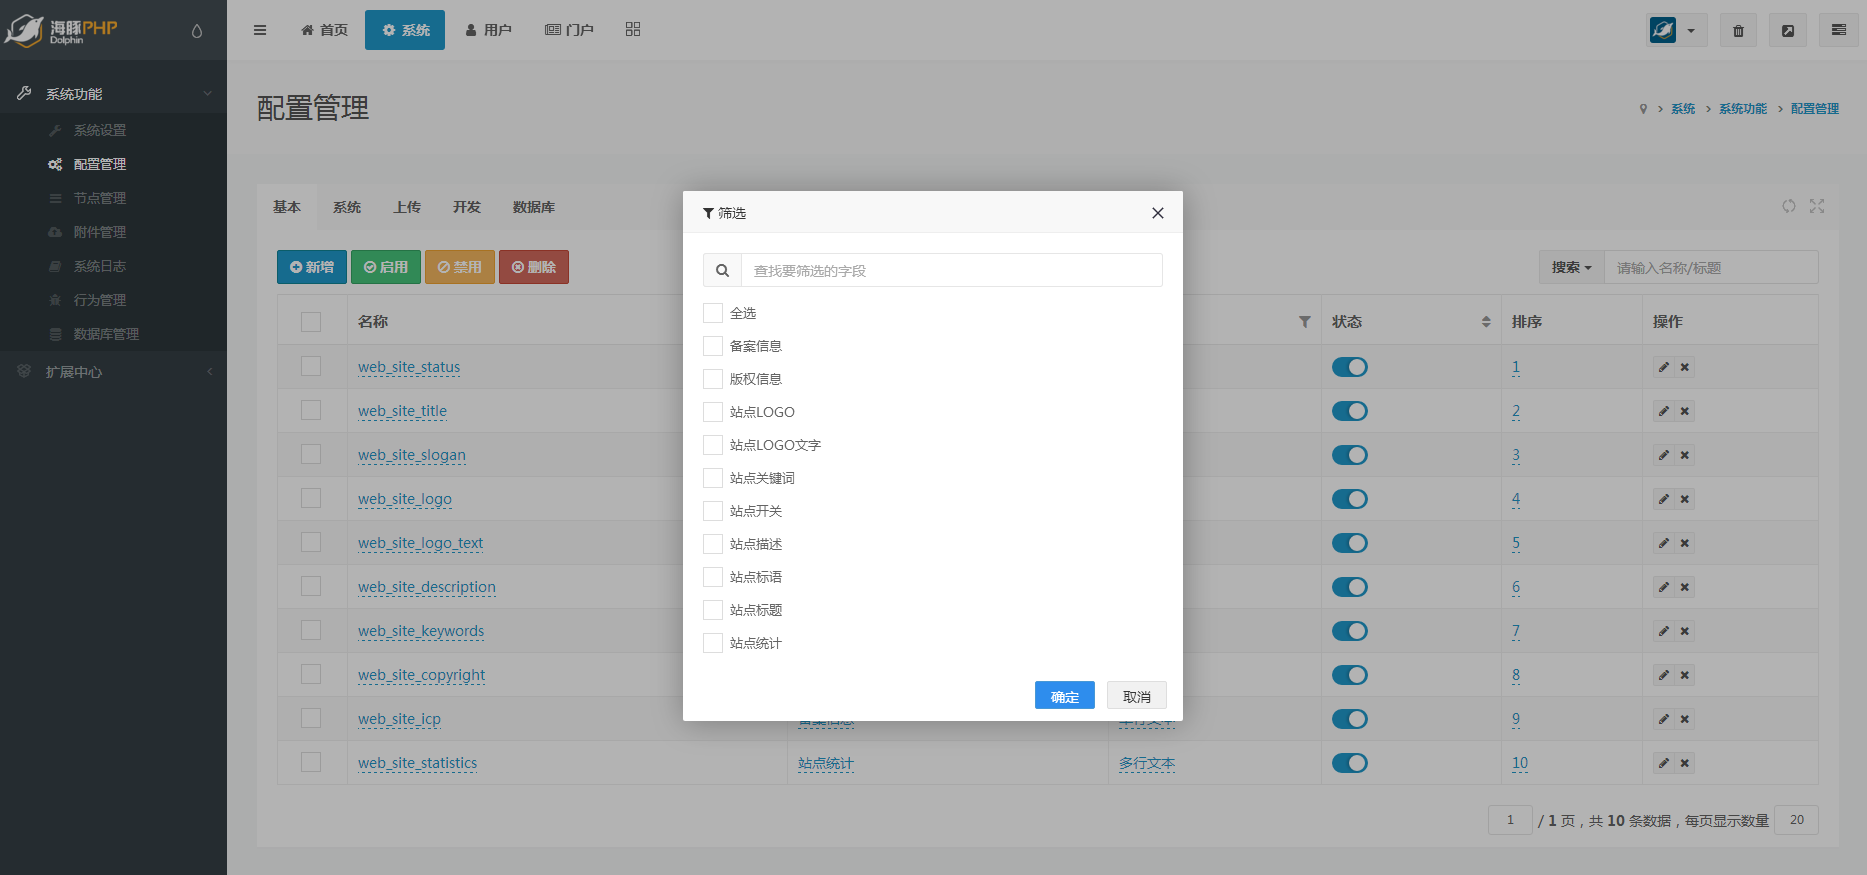Check the 站点LOGO filter option
1867x875 pixels.
click(x=713, y=412)
